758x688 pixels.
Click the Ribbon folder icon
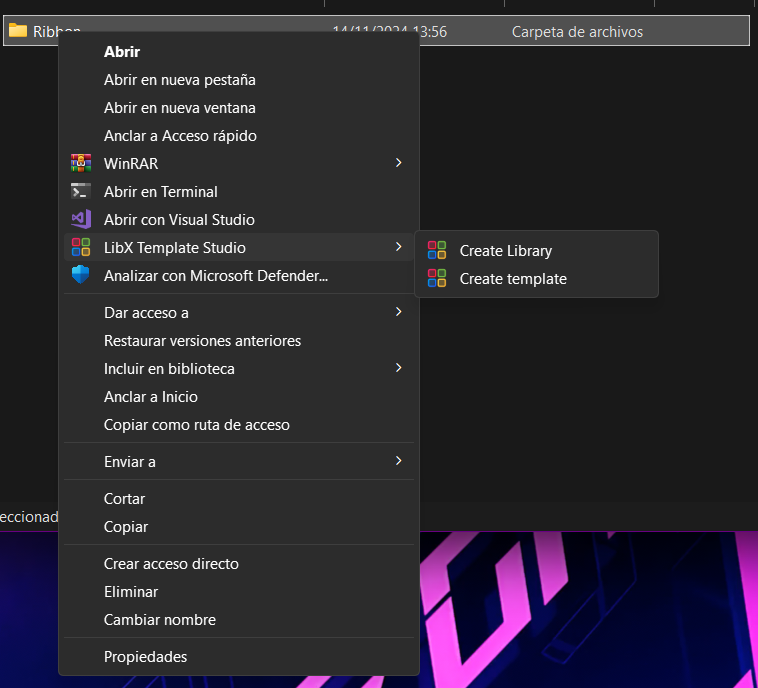coord(18,30)
